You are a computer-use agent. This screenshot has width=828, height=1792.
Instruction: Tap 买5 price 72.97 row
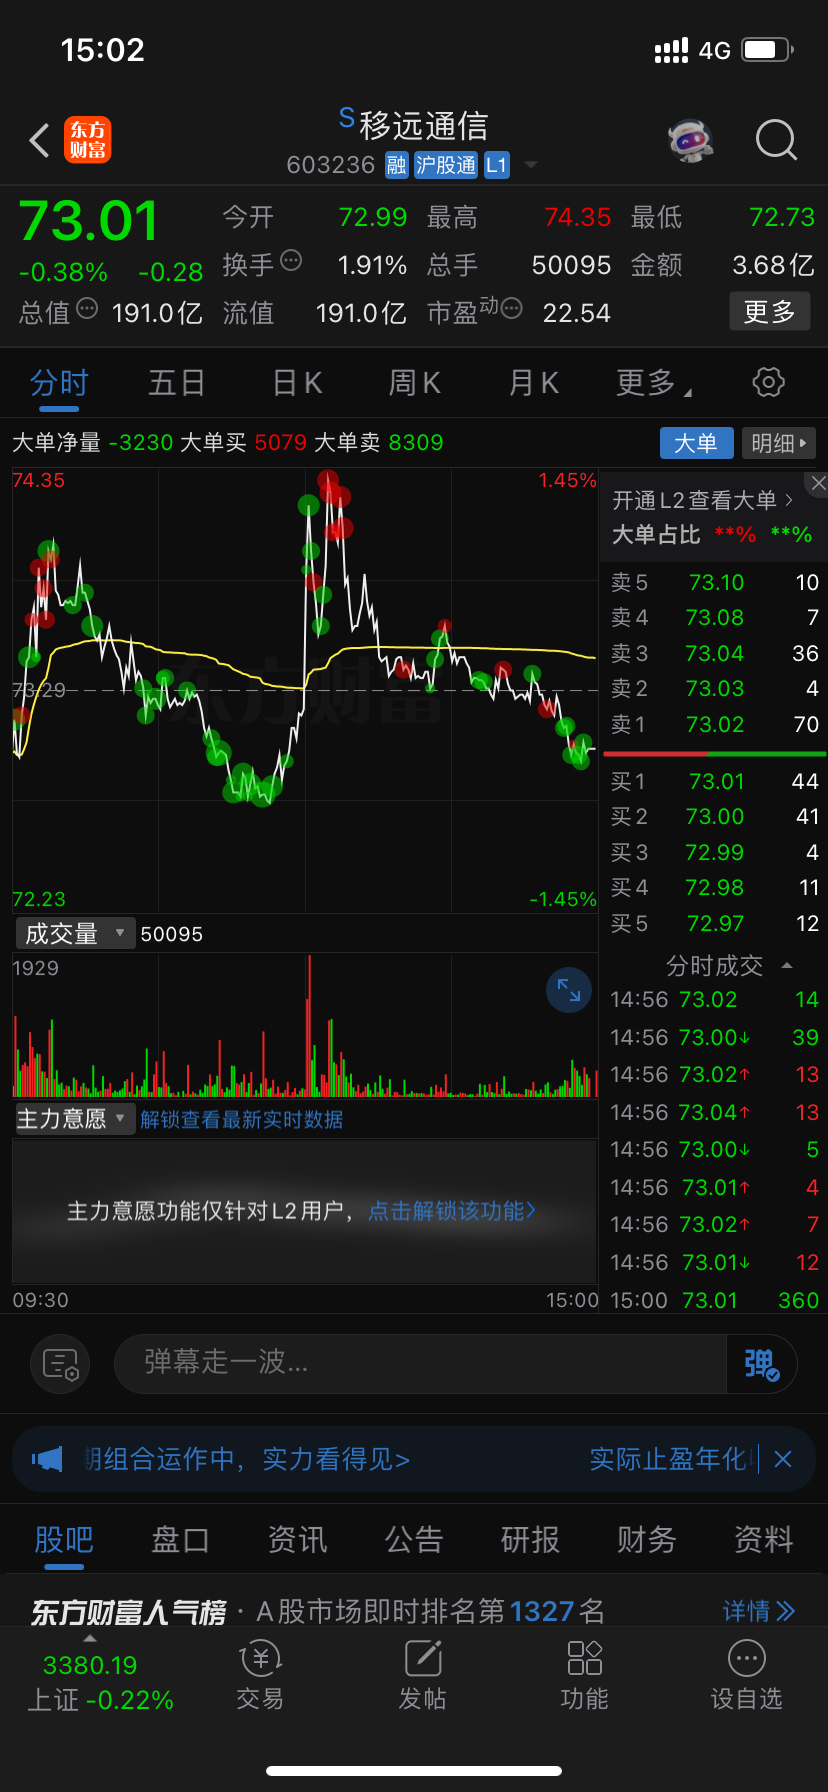[714, 923]
